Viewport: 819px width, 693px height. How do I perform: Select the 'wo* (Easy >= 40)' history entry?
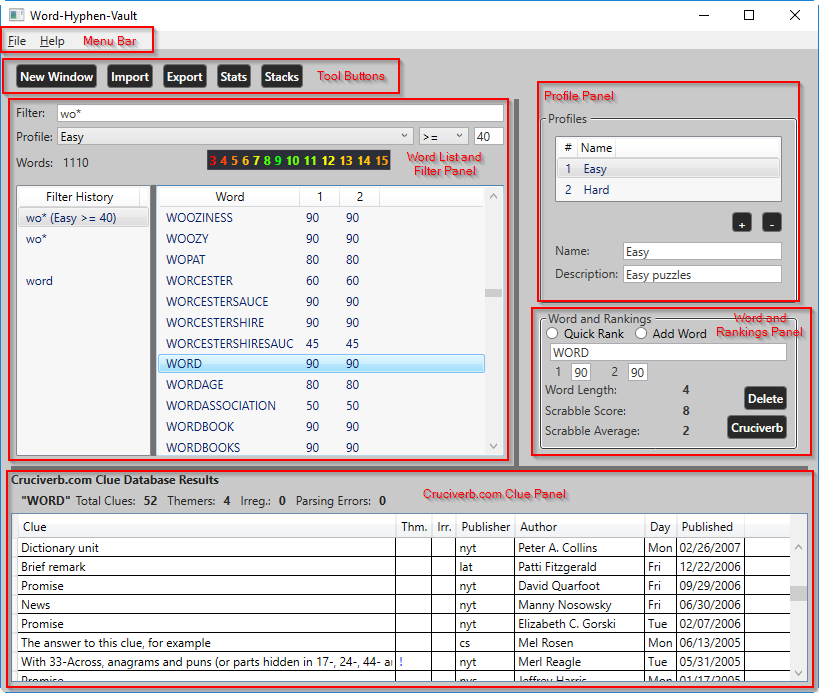(84, 218)
